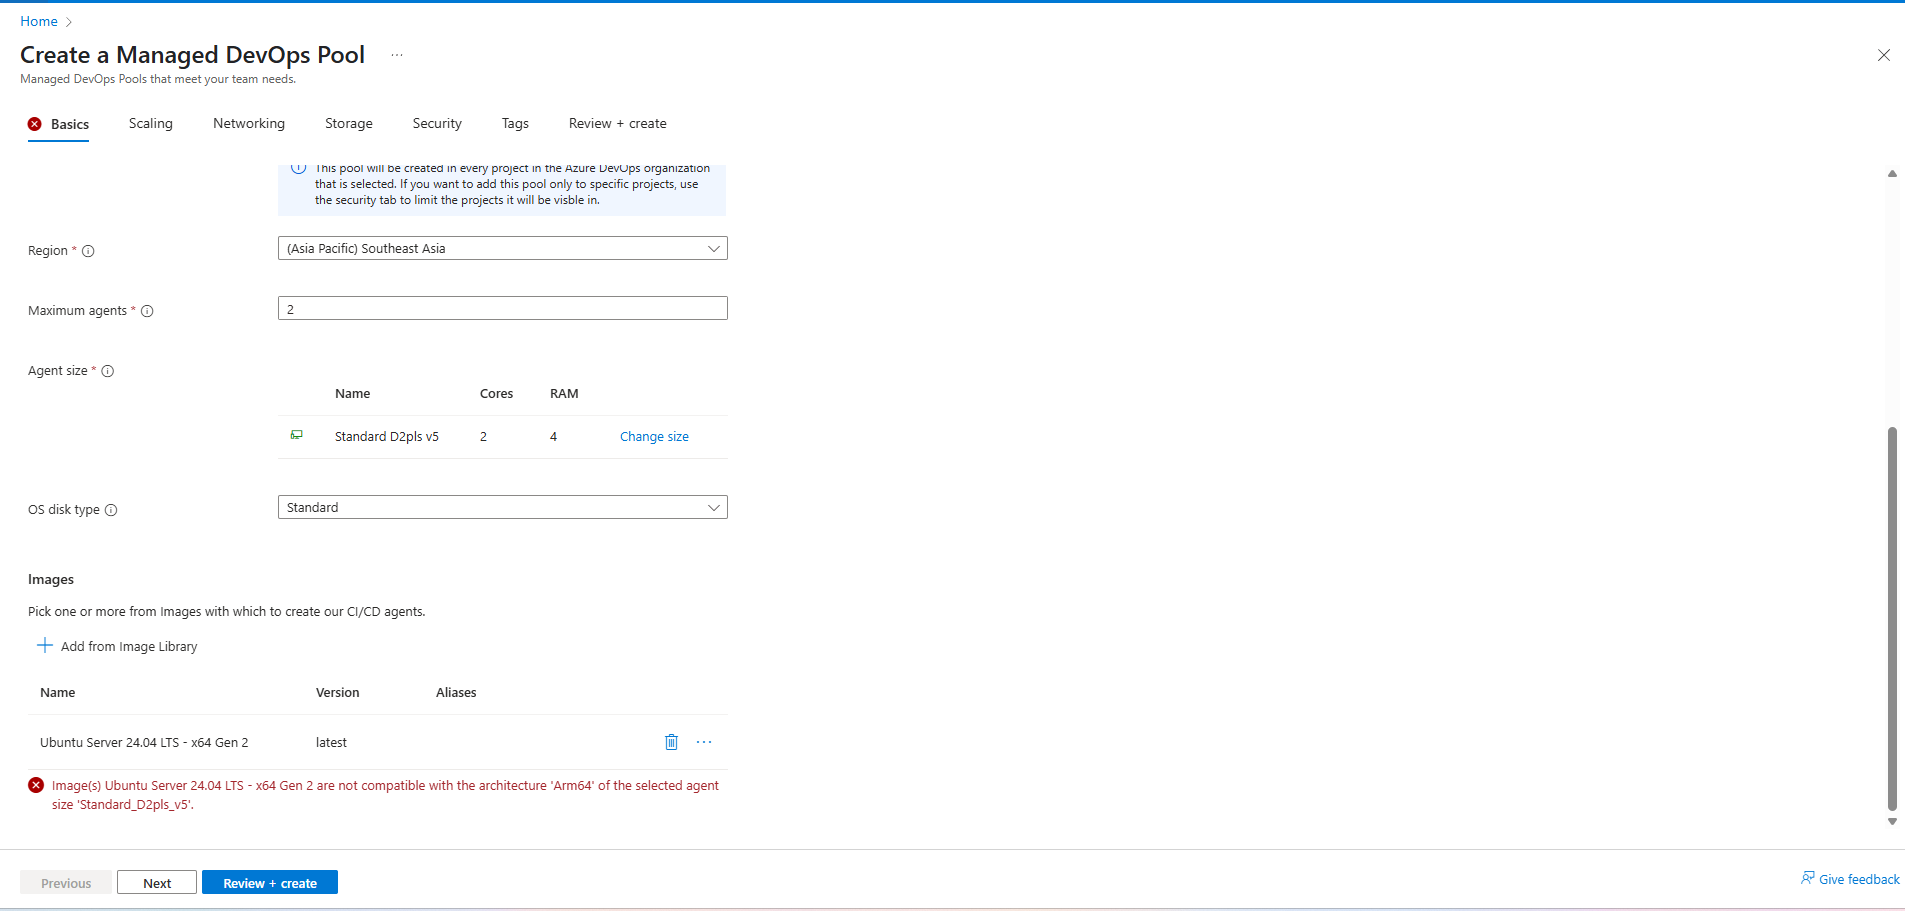Click the breadcrumb chevron after Home
The height and width of the screenshot is (911, 1905).
pyautogui.click(x=69, y=22)
